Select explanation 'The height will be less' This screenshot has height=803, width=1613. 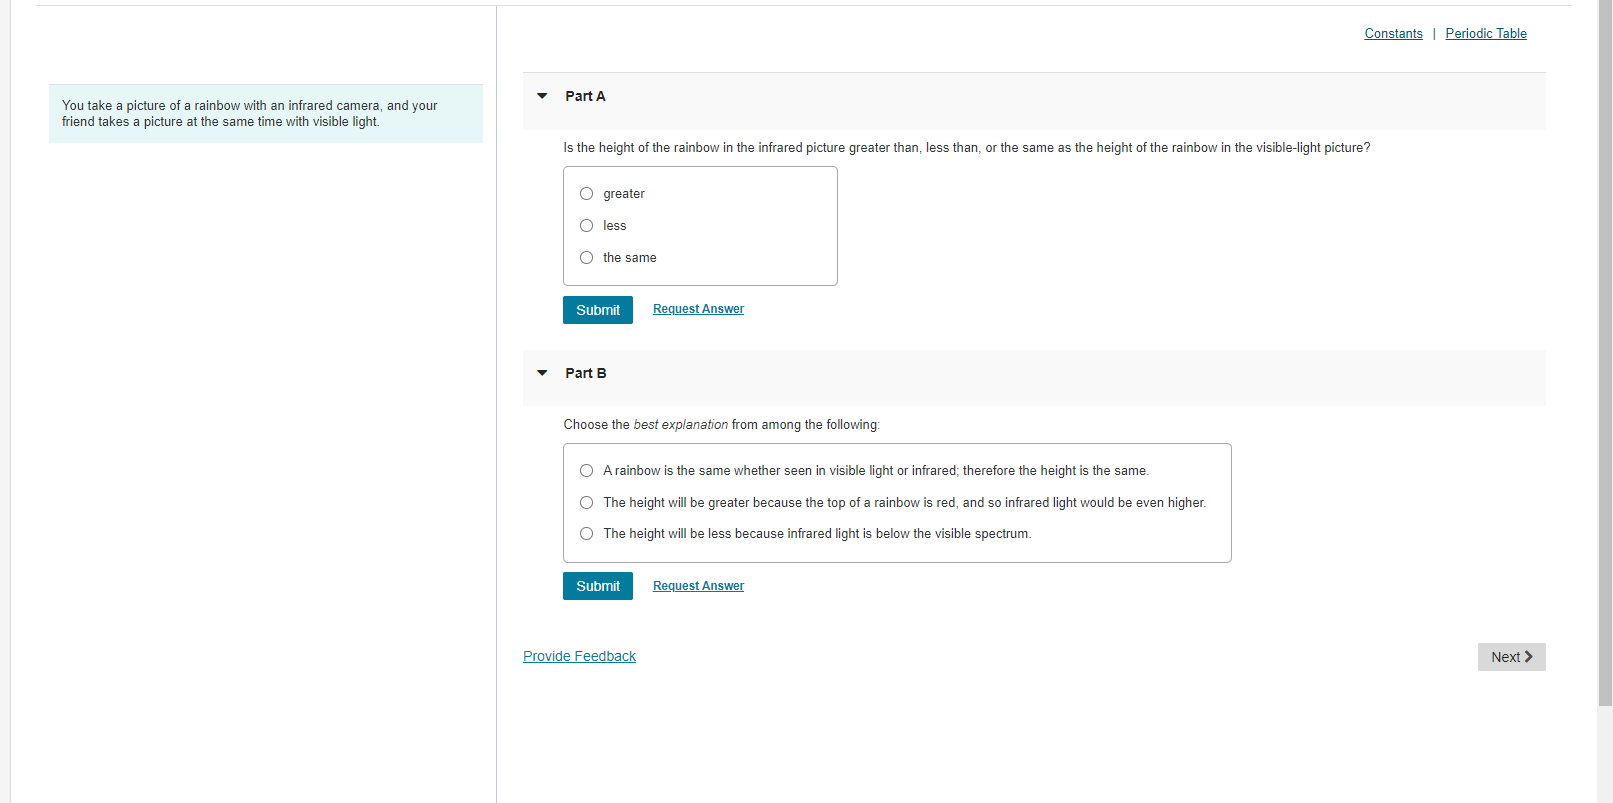(x=587, y=534)
